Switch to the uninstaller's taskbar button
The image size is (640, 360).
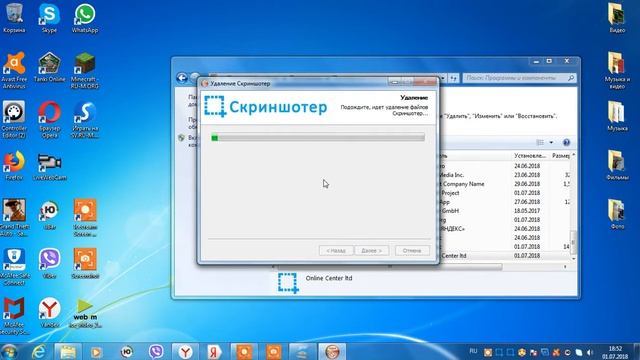click(x=332, y=351)
